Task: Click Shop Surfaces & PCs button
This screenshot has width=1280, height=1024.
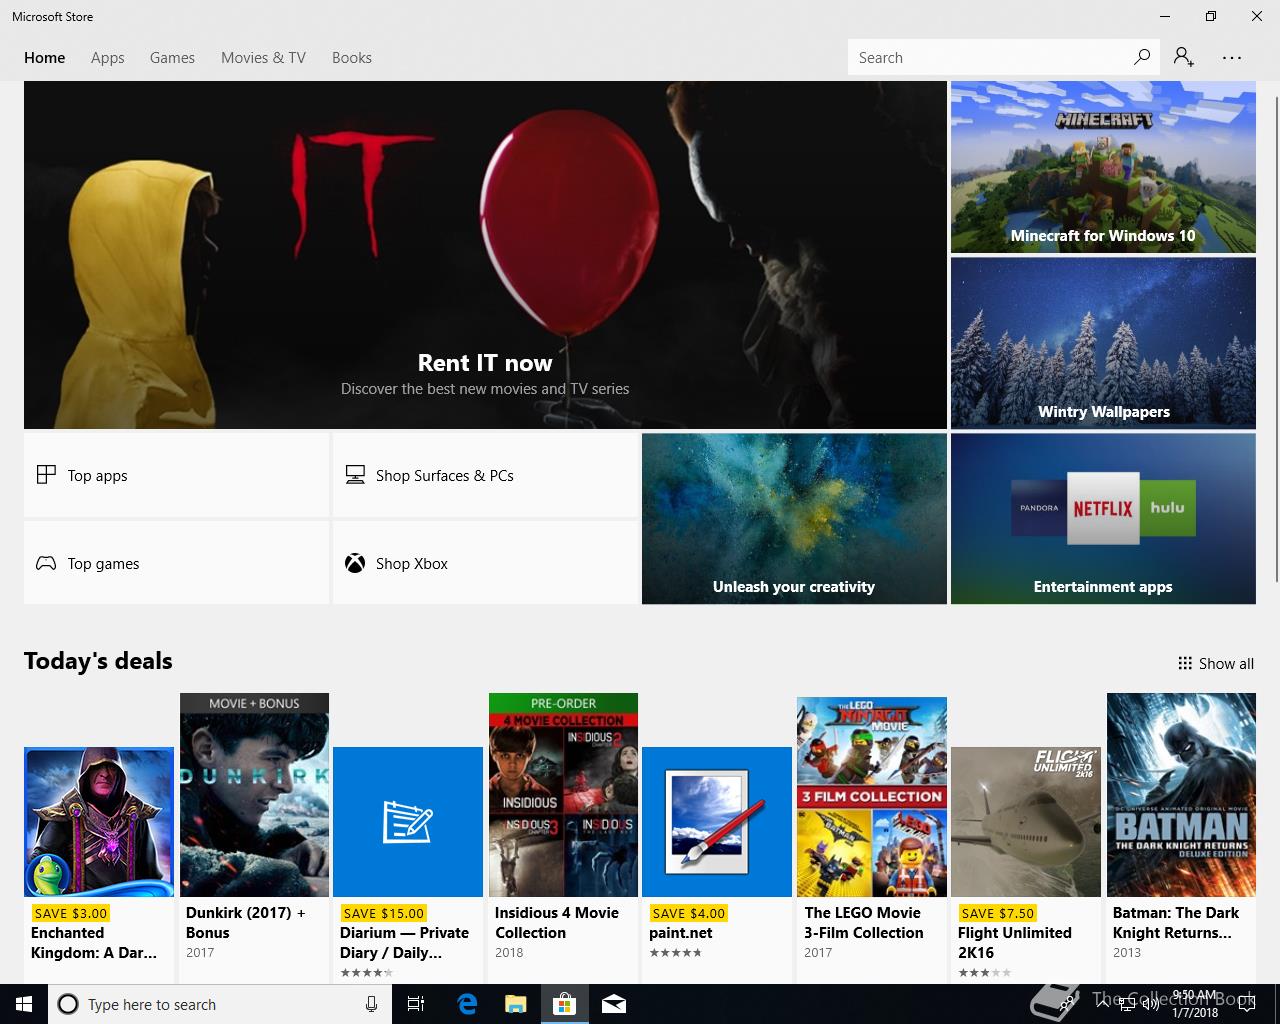Action: [486, 475]
